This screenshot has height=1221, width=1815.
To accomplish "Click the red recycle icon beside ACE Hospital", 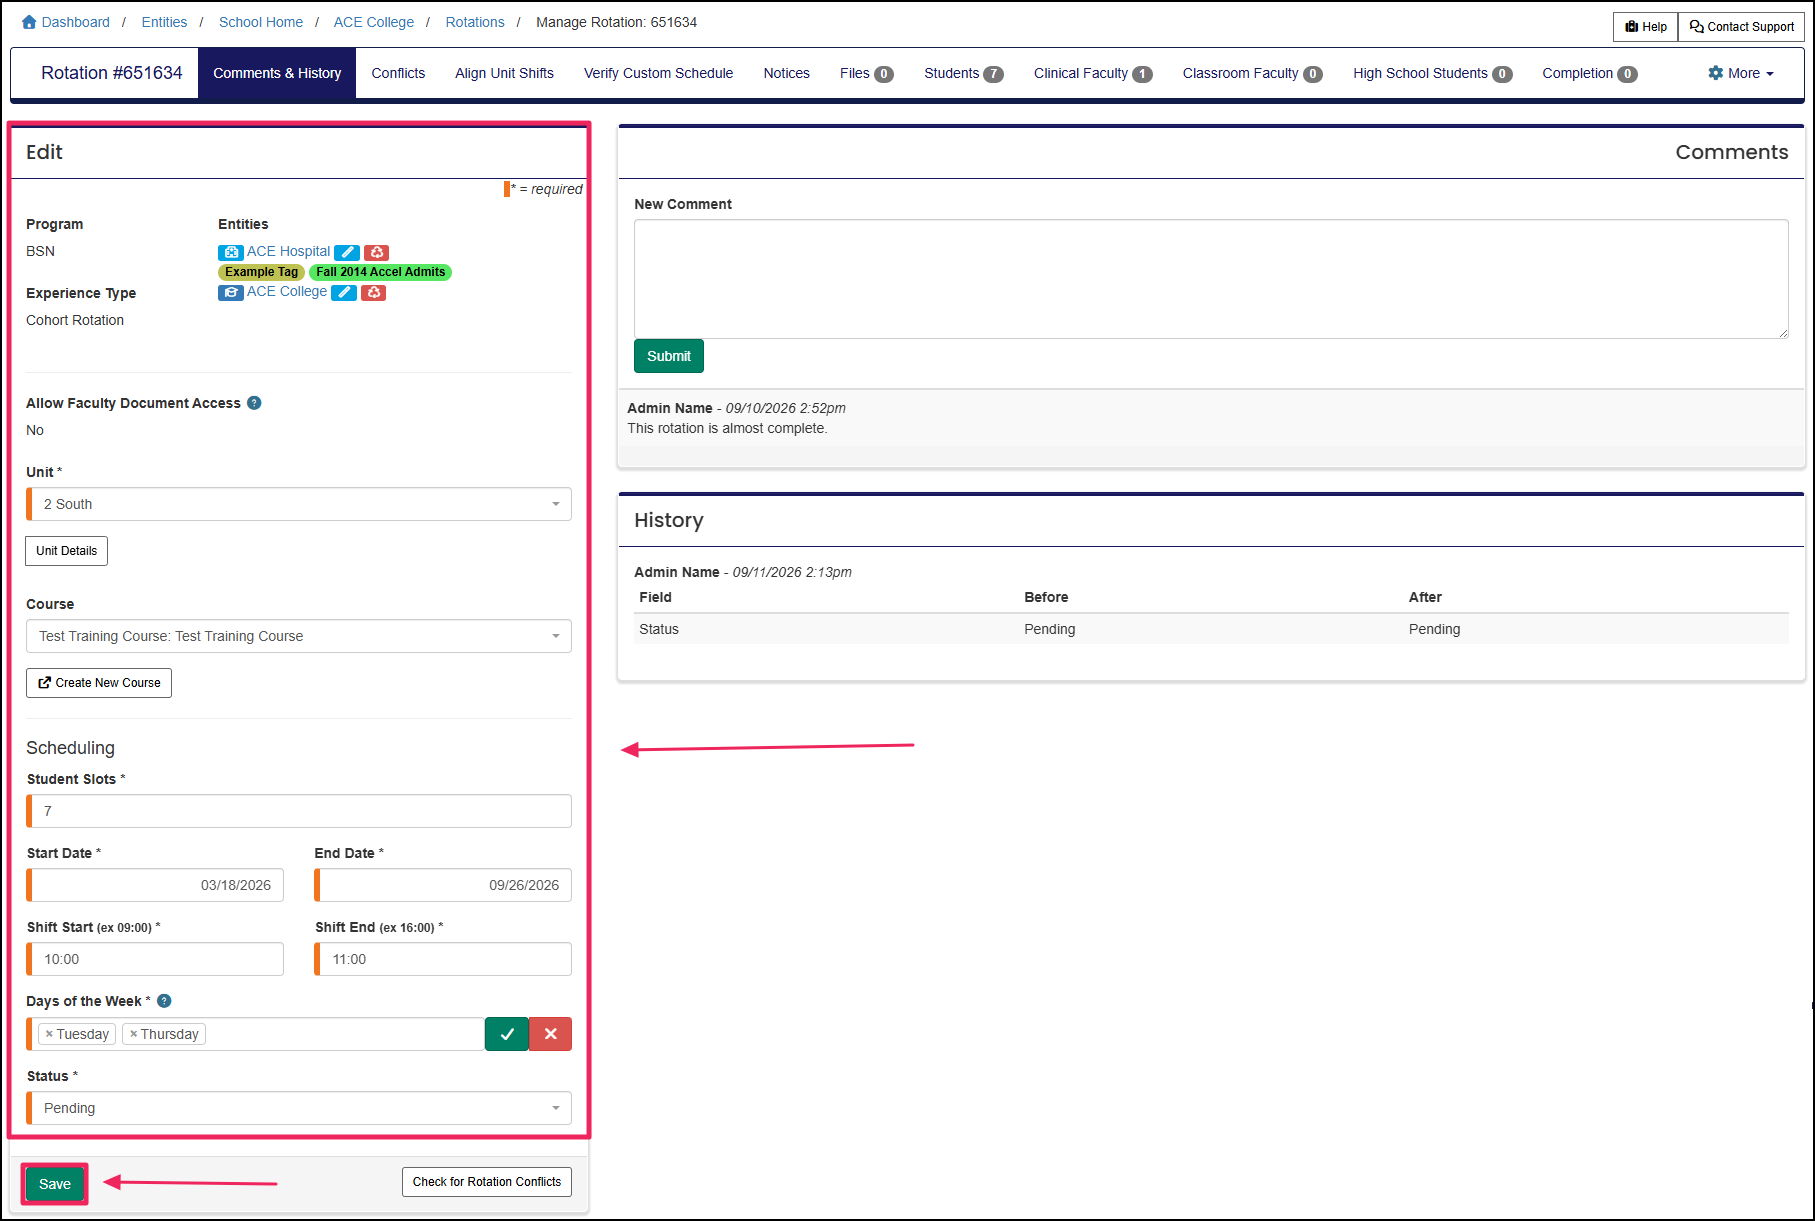I will click(x=376, y=252).
